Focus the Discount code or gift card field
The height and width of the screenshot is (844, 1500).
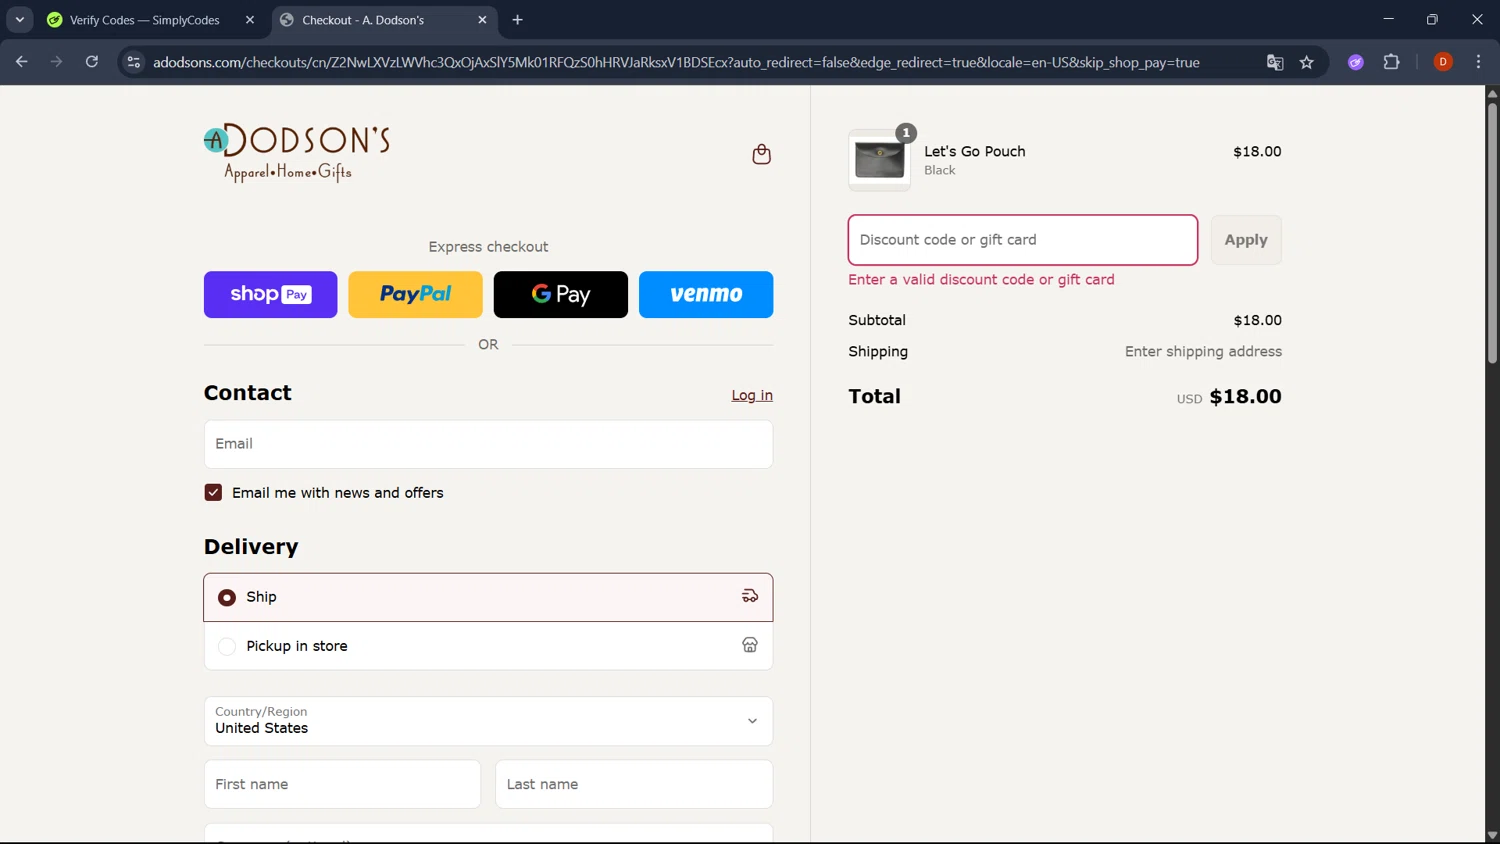coord(1023,240)
